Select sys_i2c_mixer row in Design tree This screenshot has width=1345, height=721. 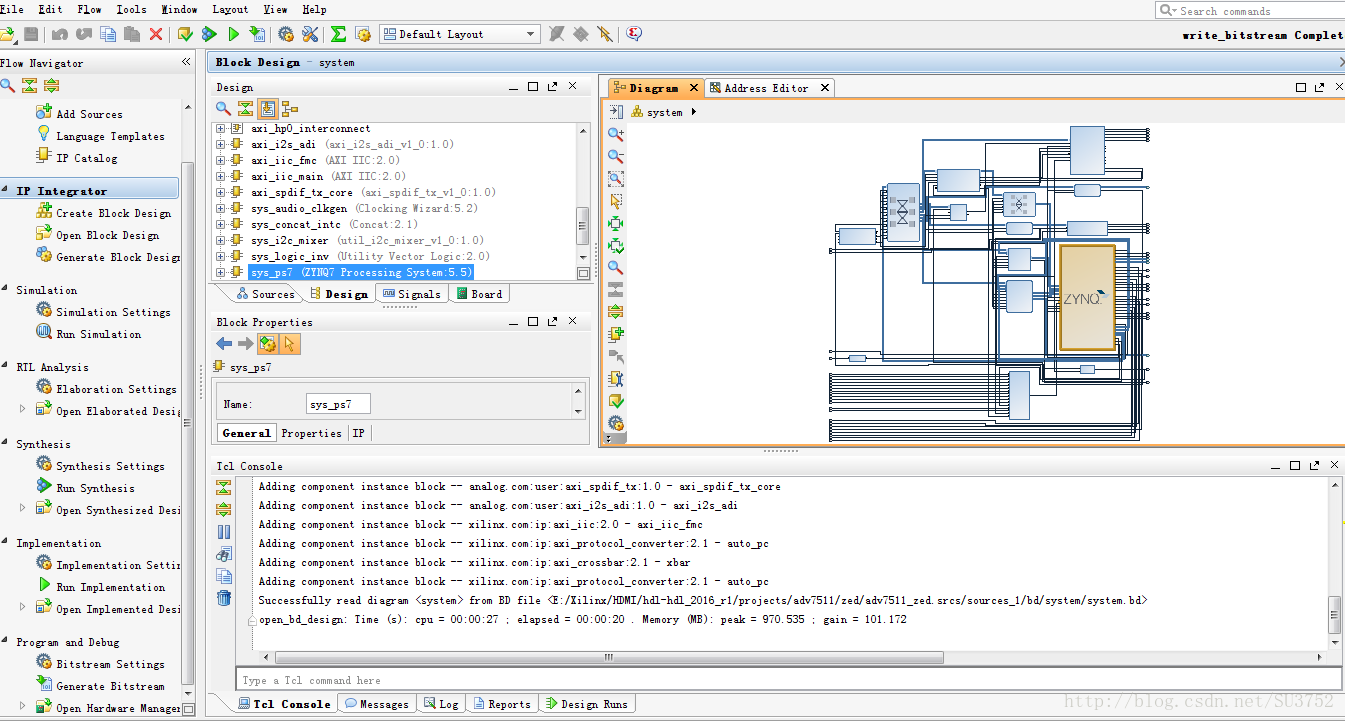(367, 241)
